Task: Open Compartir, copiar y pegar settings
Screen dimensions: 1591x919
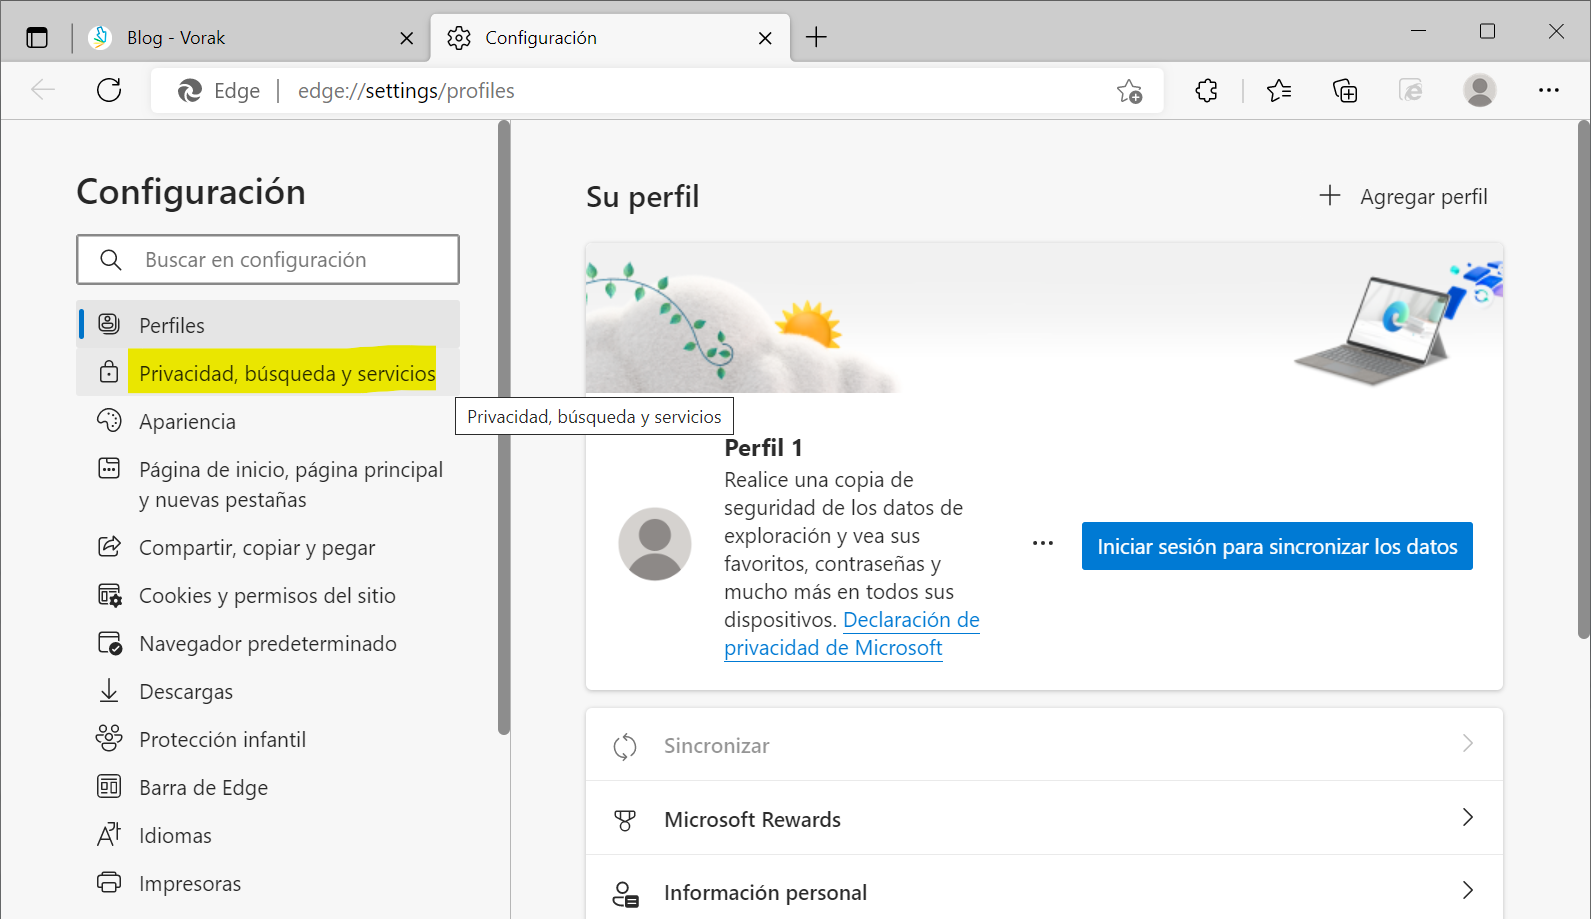Action: 268,547
